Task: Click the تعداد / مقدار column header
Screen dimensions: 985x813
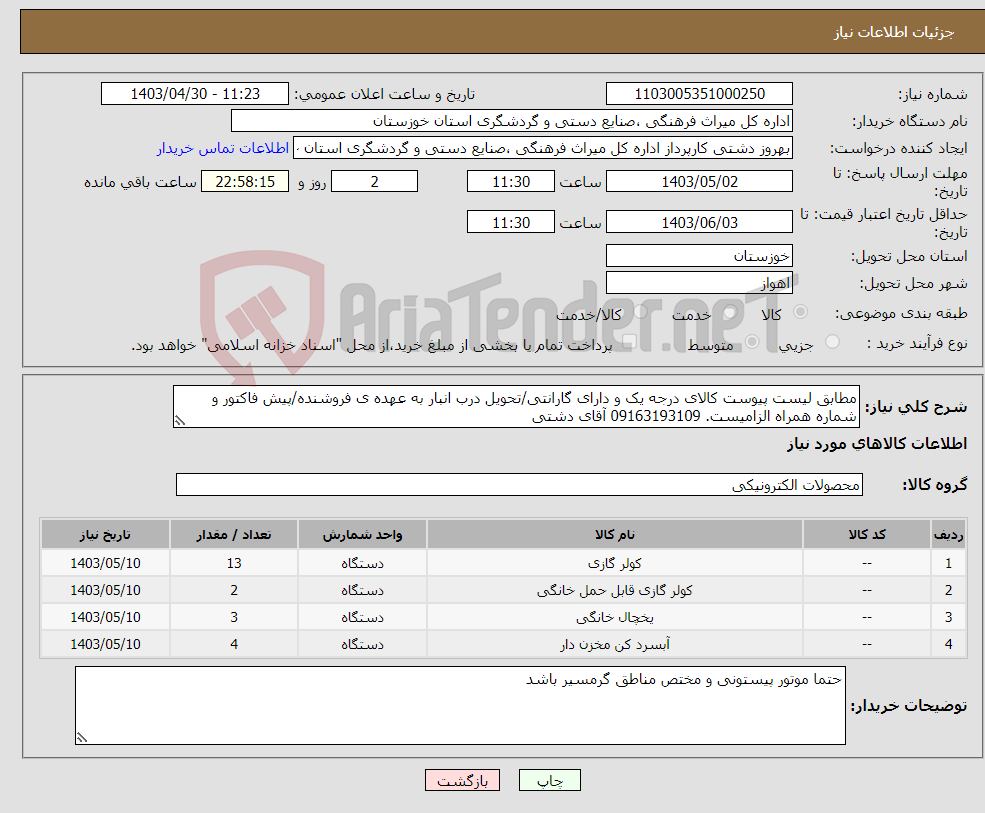Action: pyautogui.click(x=234, y=535)
